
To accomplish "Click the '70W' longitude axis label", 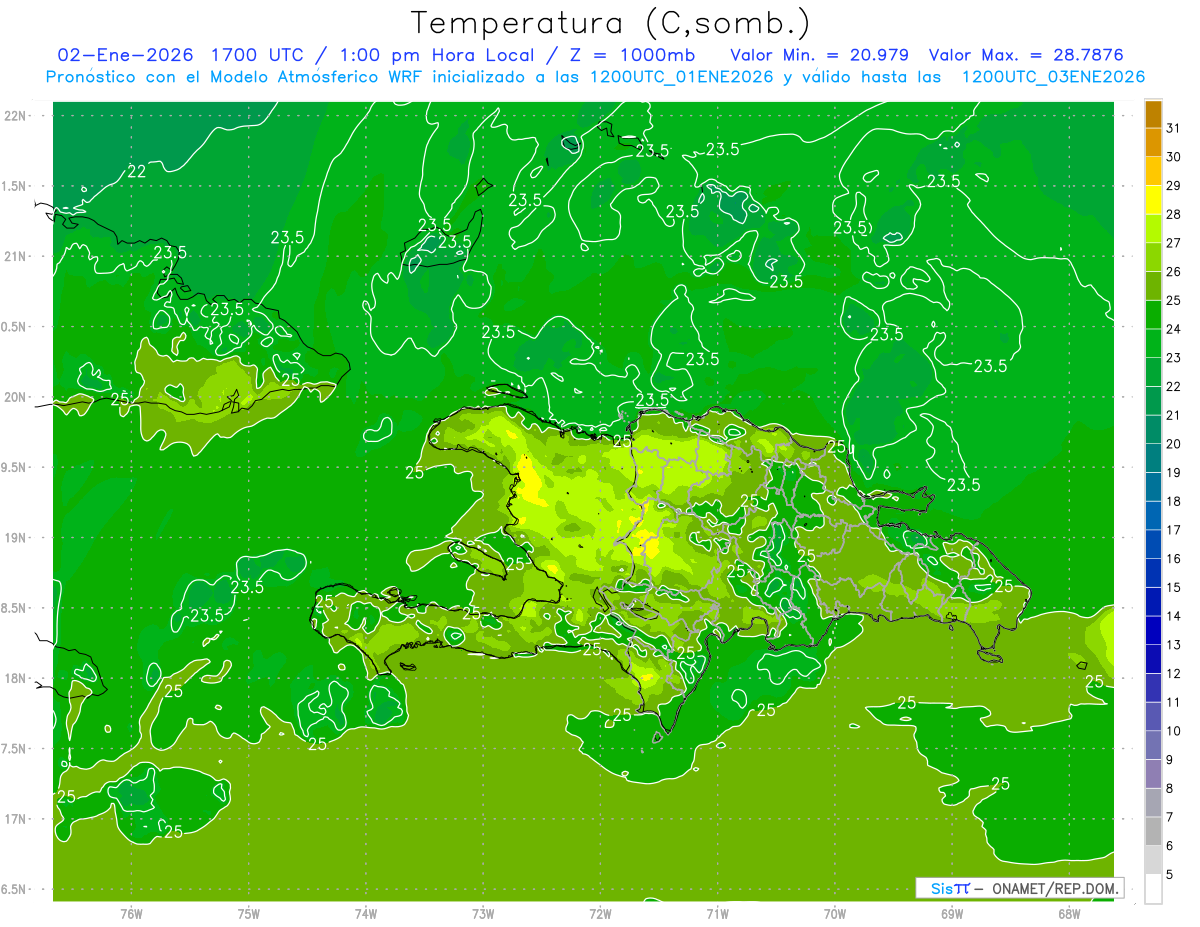I will (x=835, y=914).
